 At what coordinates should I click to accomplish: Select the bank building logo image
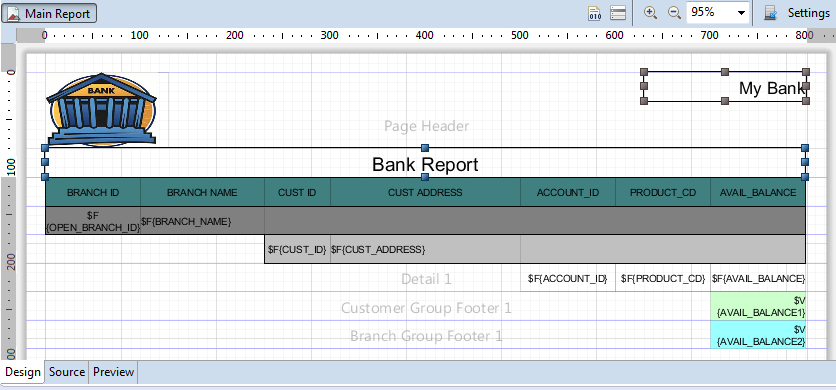102,109
